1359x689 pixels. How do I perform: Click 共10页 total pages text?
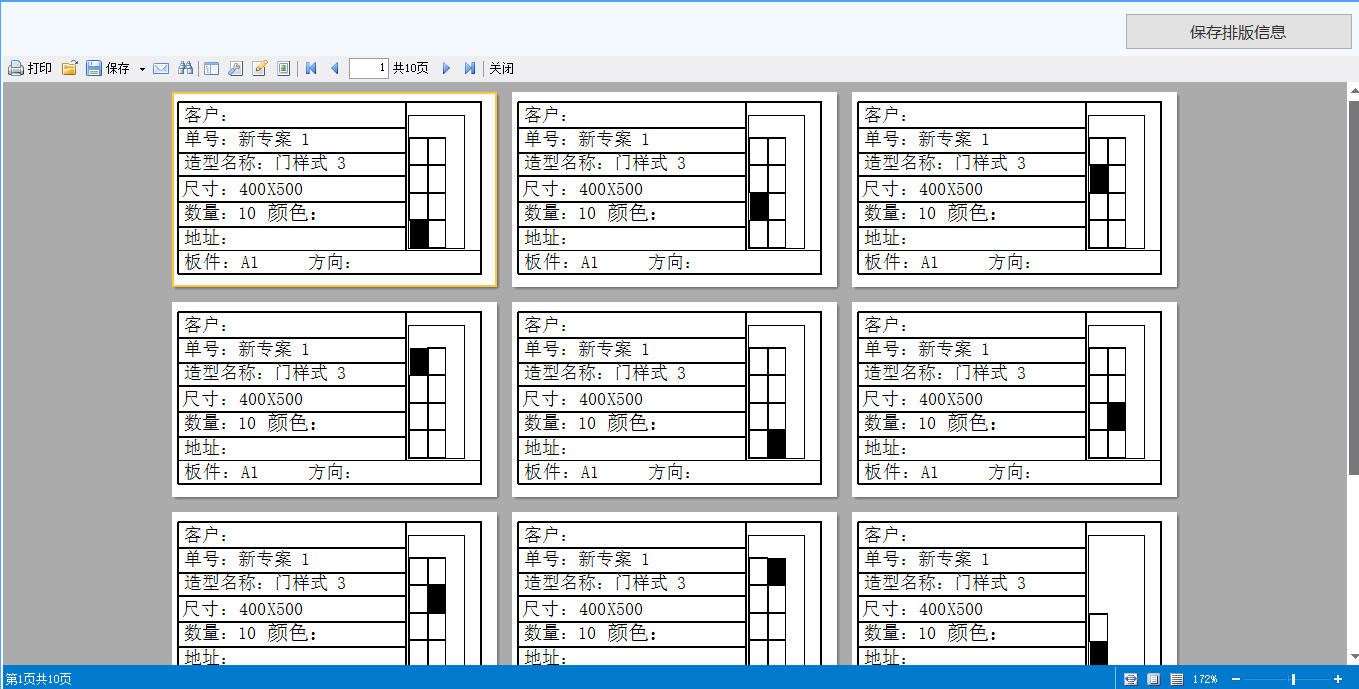pos(411,68)
